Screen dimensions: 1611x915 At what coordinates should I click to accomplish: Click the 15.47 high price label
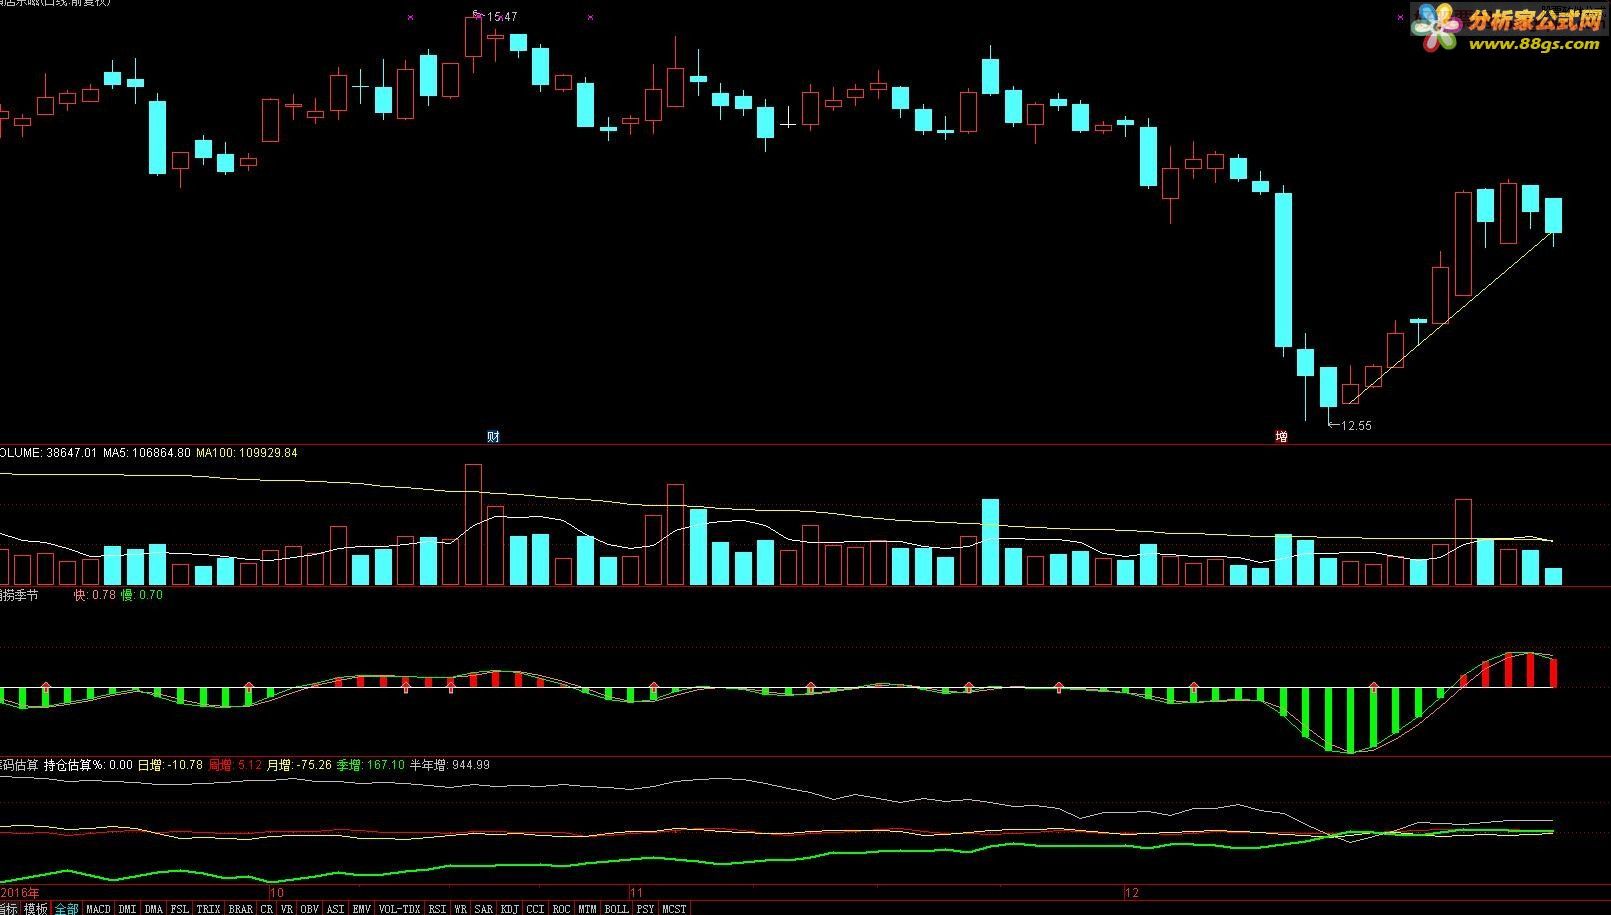tap(502, 17)
